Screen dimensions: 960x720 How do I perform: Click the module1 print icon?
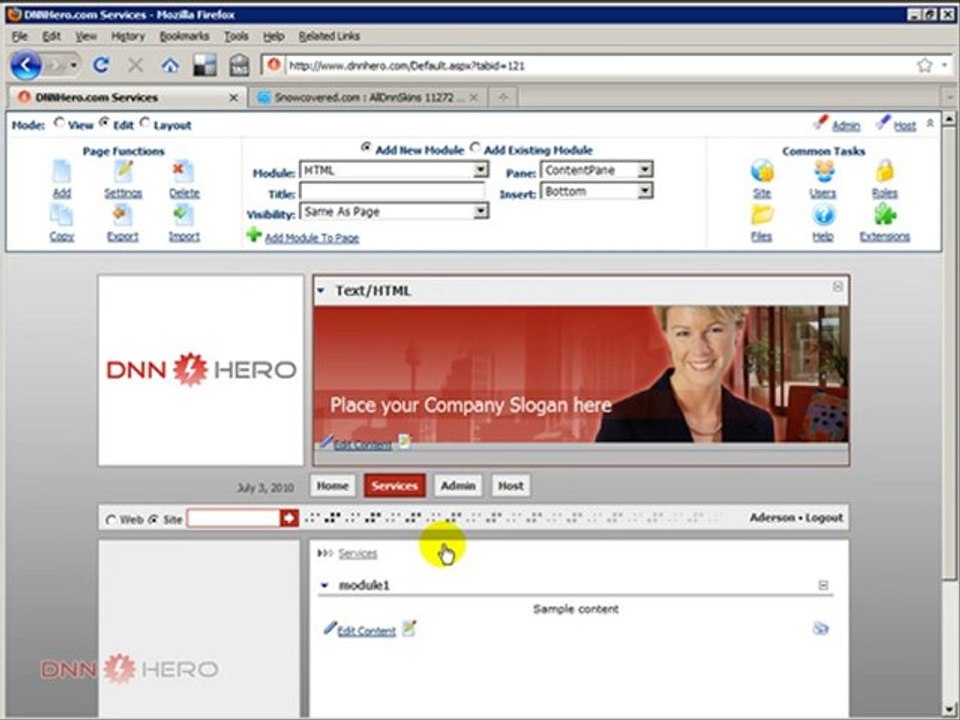(x=820, y=628)
